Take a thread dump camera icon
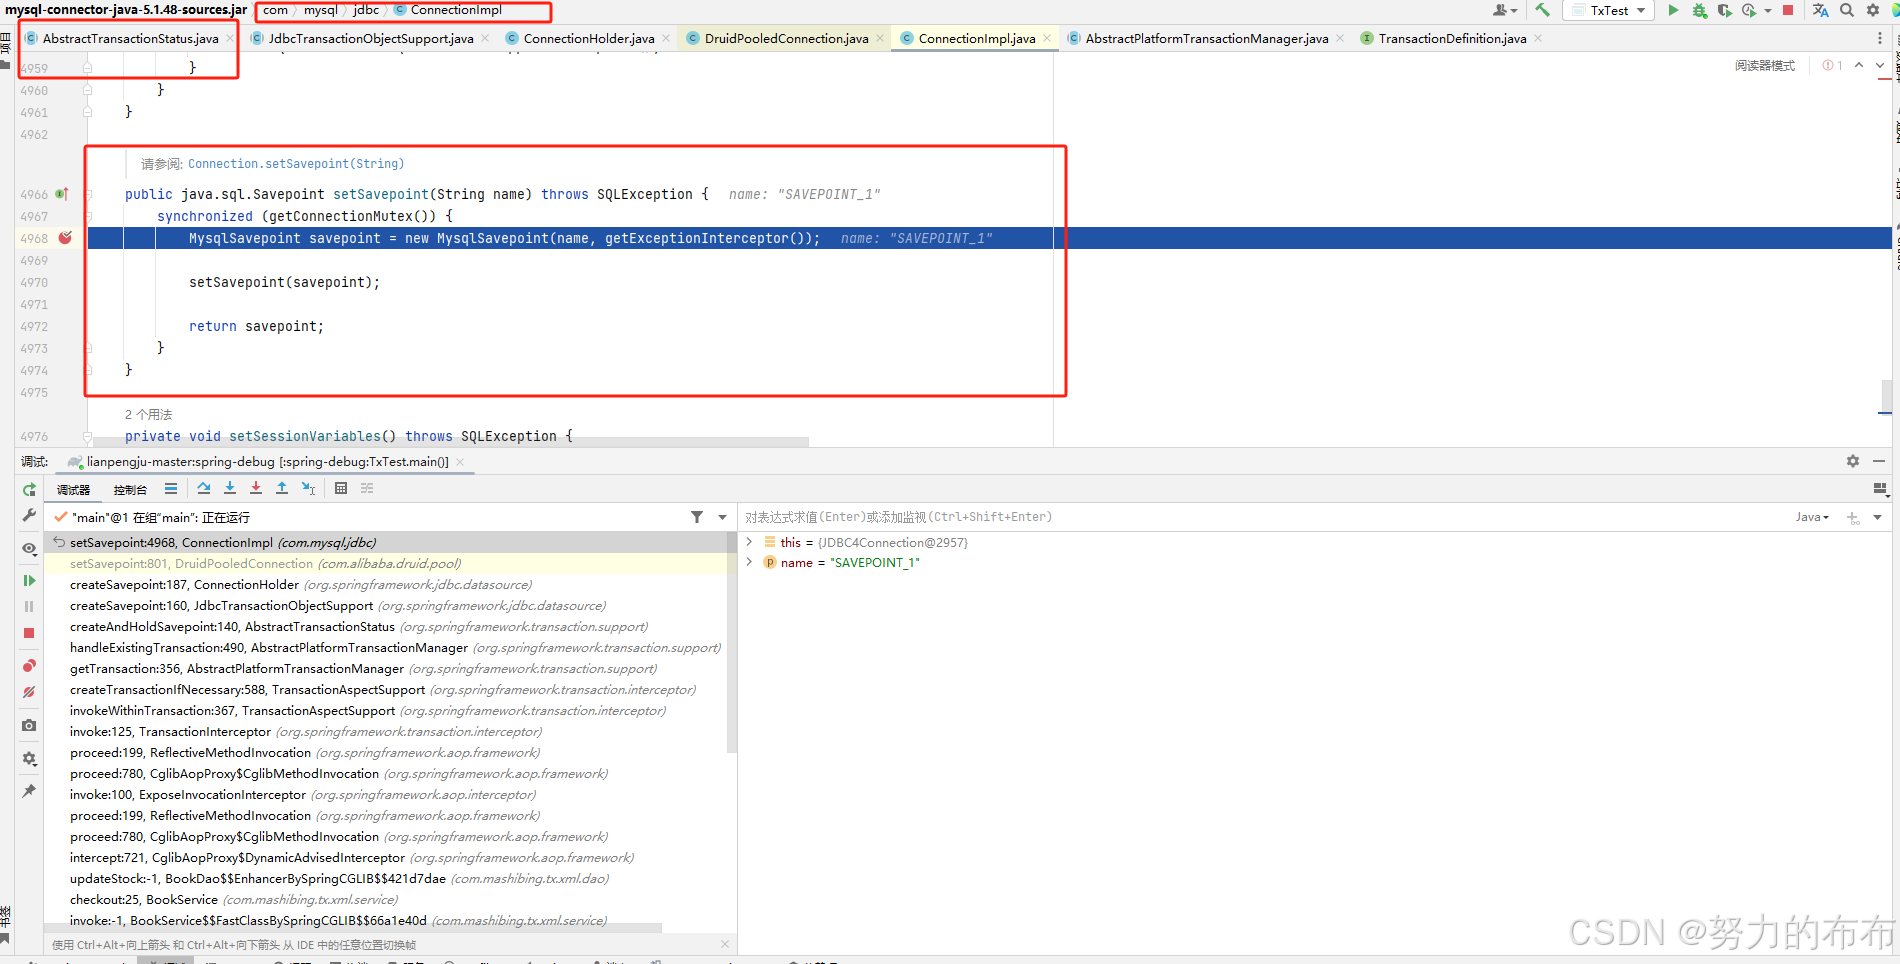The width and height of the screenshot is (1900, 964). (29, 725)
